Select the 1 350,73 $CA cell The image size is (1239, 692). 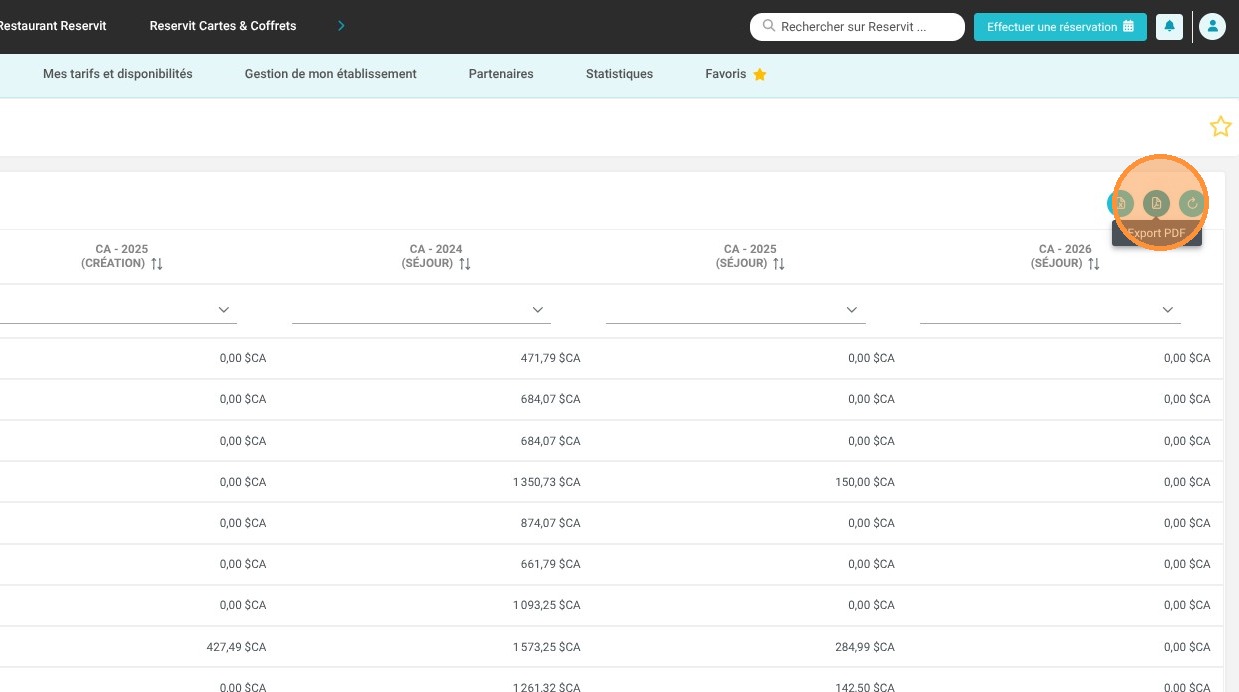coord(546,482)
